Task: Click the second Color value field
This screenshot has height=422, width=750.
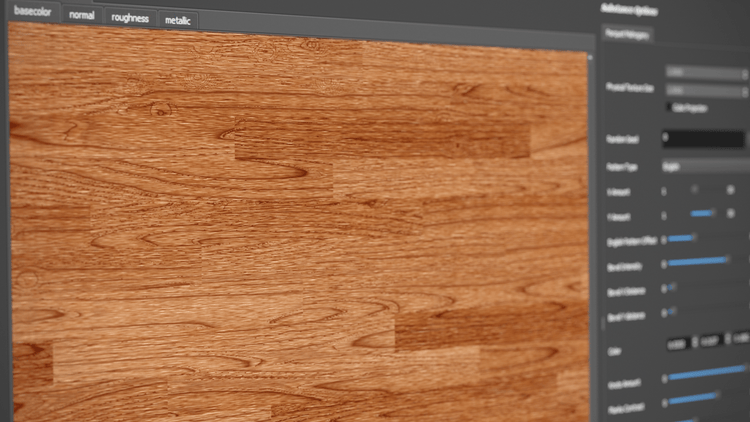Action: click(x=711, y=341)
